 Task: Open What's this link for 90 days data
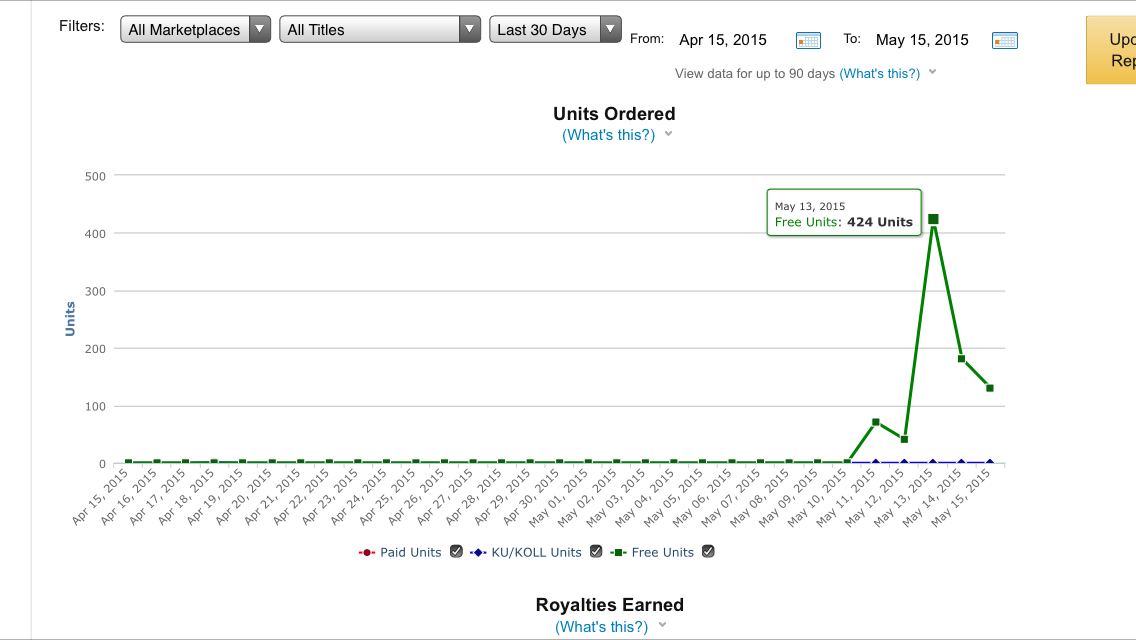(879, 73)
